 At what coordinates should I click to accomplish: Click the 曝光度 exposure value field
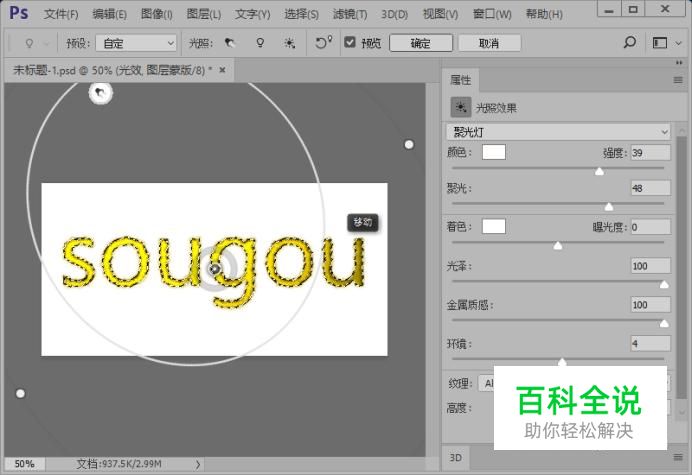coord(651,227)
